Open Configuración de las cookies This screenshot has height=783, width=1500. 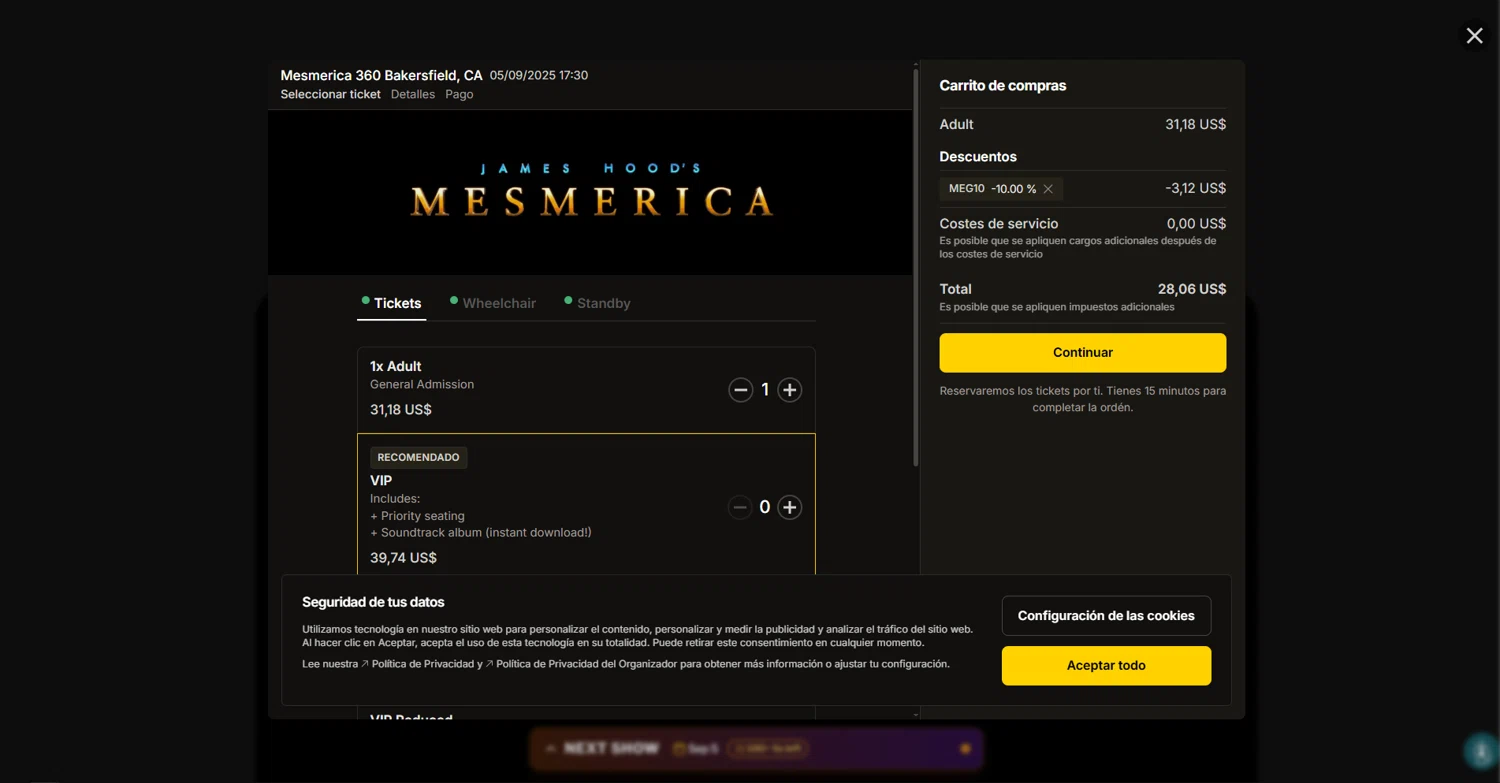(x=1106, y=616)
